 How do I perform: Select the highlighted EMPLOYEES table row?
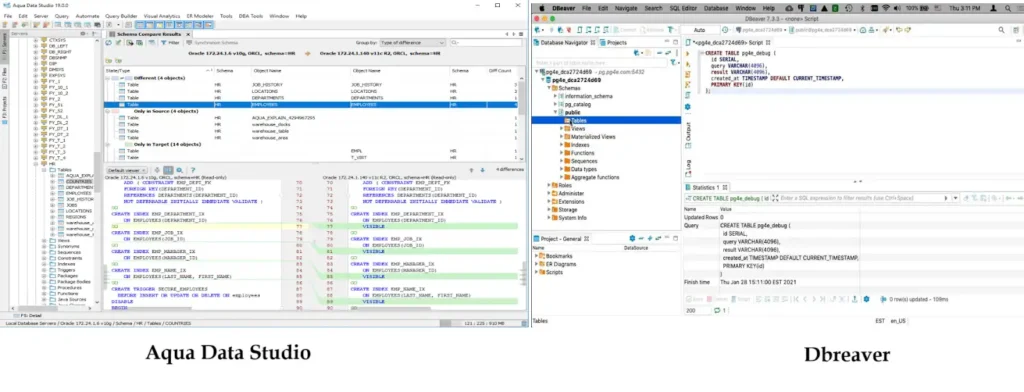tap(312, 105)
